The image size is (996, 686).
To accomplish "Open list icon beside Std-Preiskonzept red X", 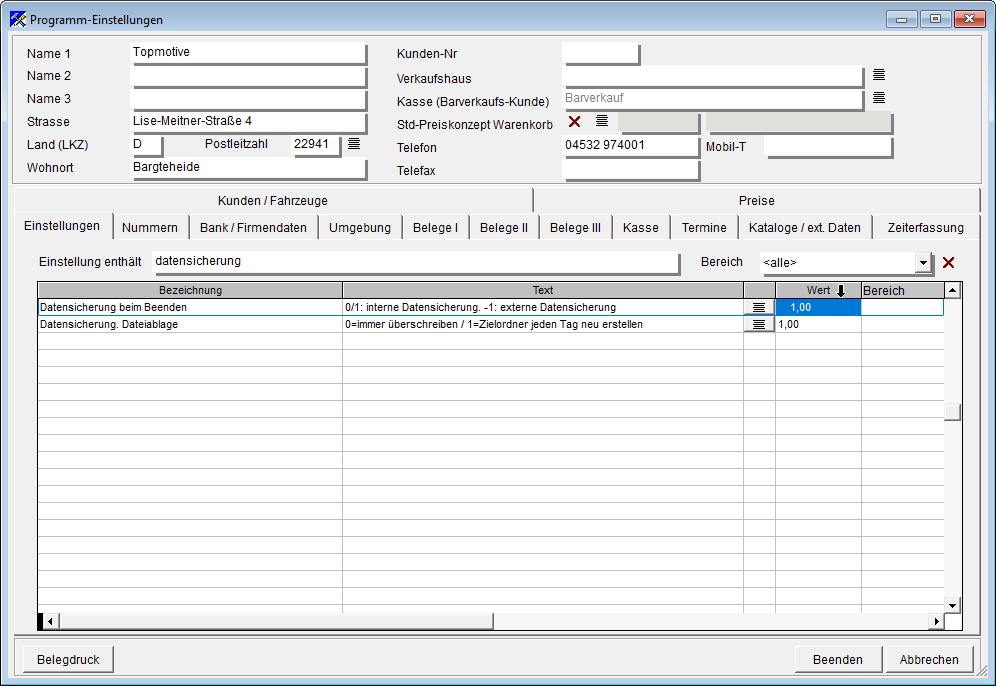I will click(x=602, y=121).
